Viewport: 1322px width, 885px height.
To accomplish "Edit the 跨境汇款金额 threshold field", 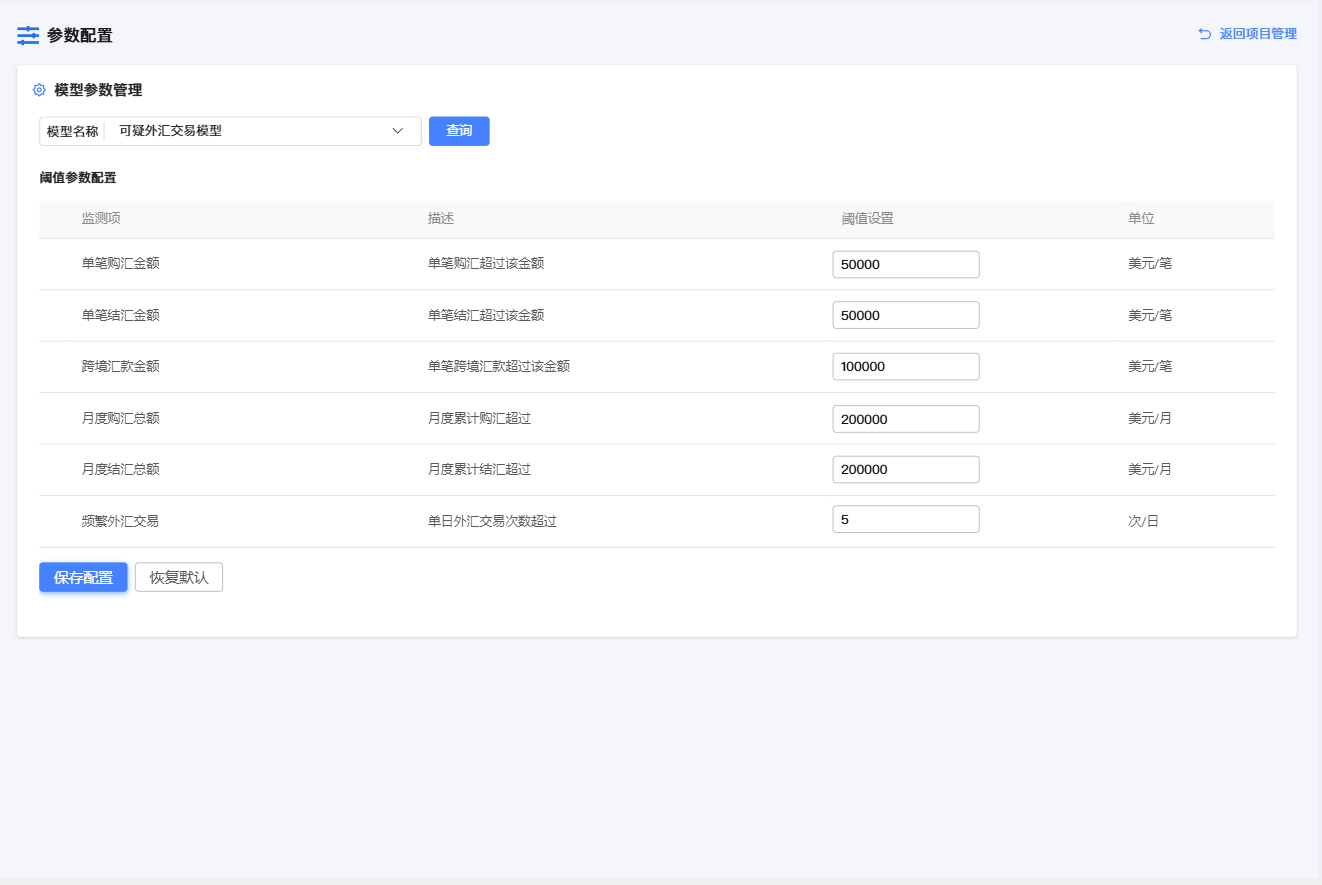I will 905,366.
